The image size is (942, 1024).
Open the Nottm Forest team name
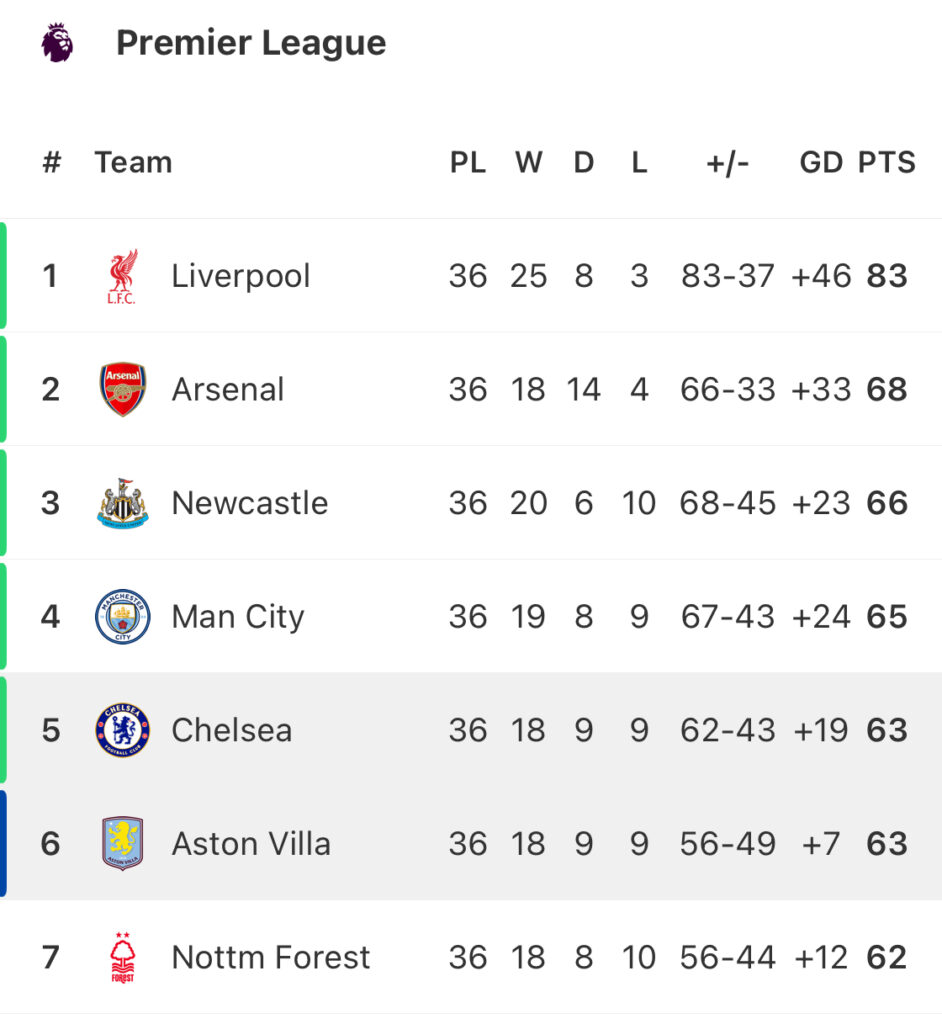click(x=270, y=957)
